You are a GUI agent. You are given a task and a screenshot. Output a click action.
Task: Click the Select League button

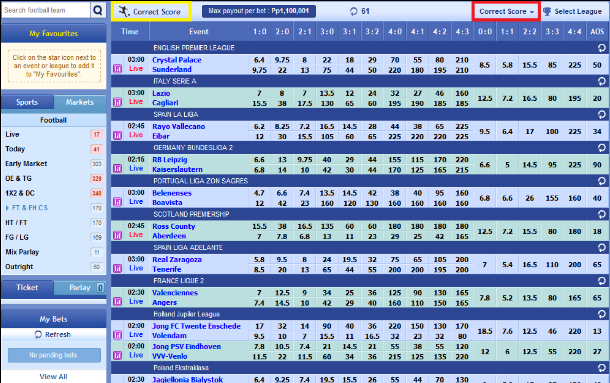[x=573, y=12]
